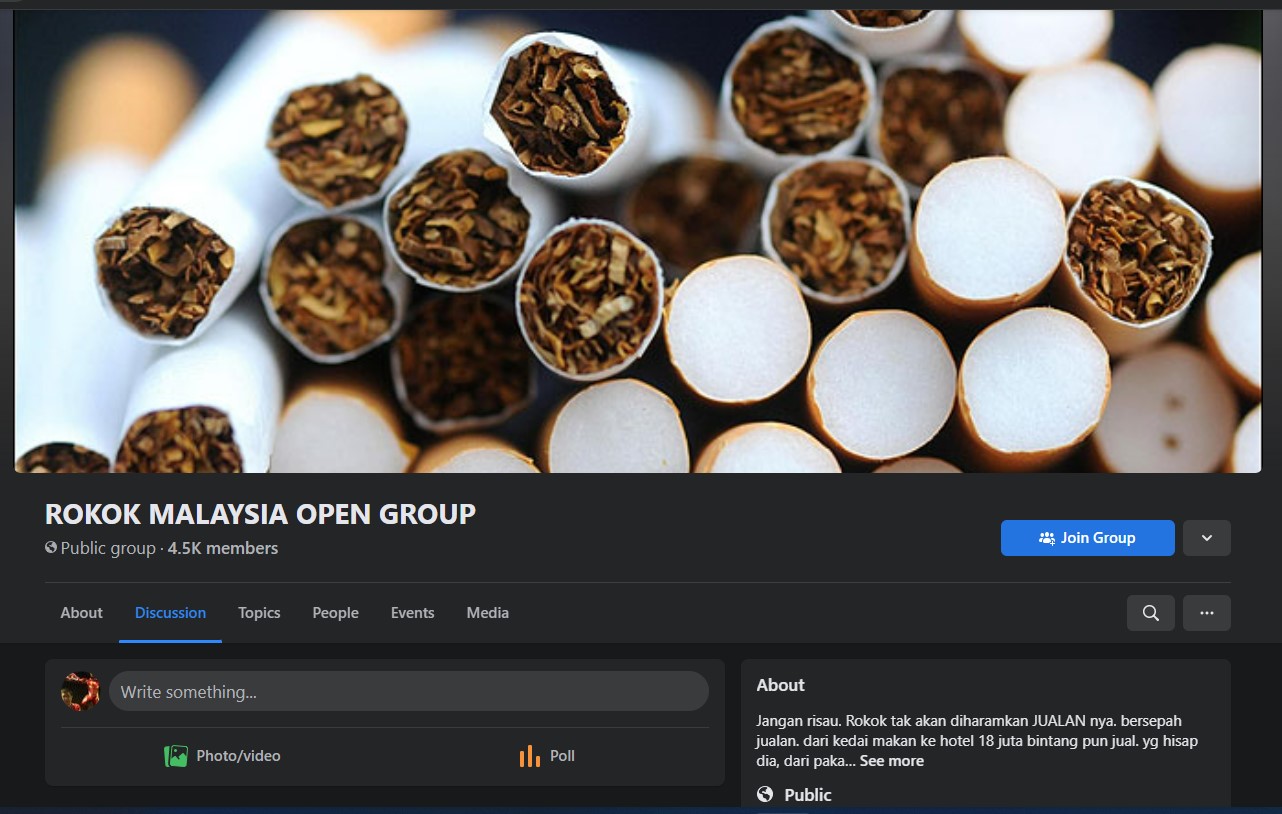The height and width of the screenshot is (814, 1282).
Task: Add a Photo/video to post
Action: click(x=222, y=756)
